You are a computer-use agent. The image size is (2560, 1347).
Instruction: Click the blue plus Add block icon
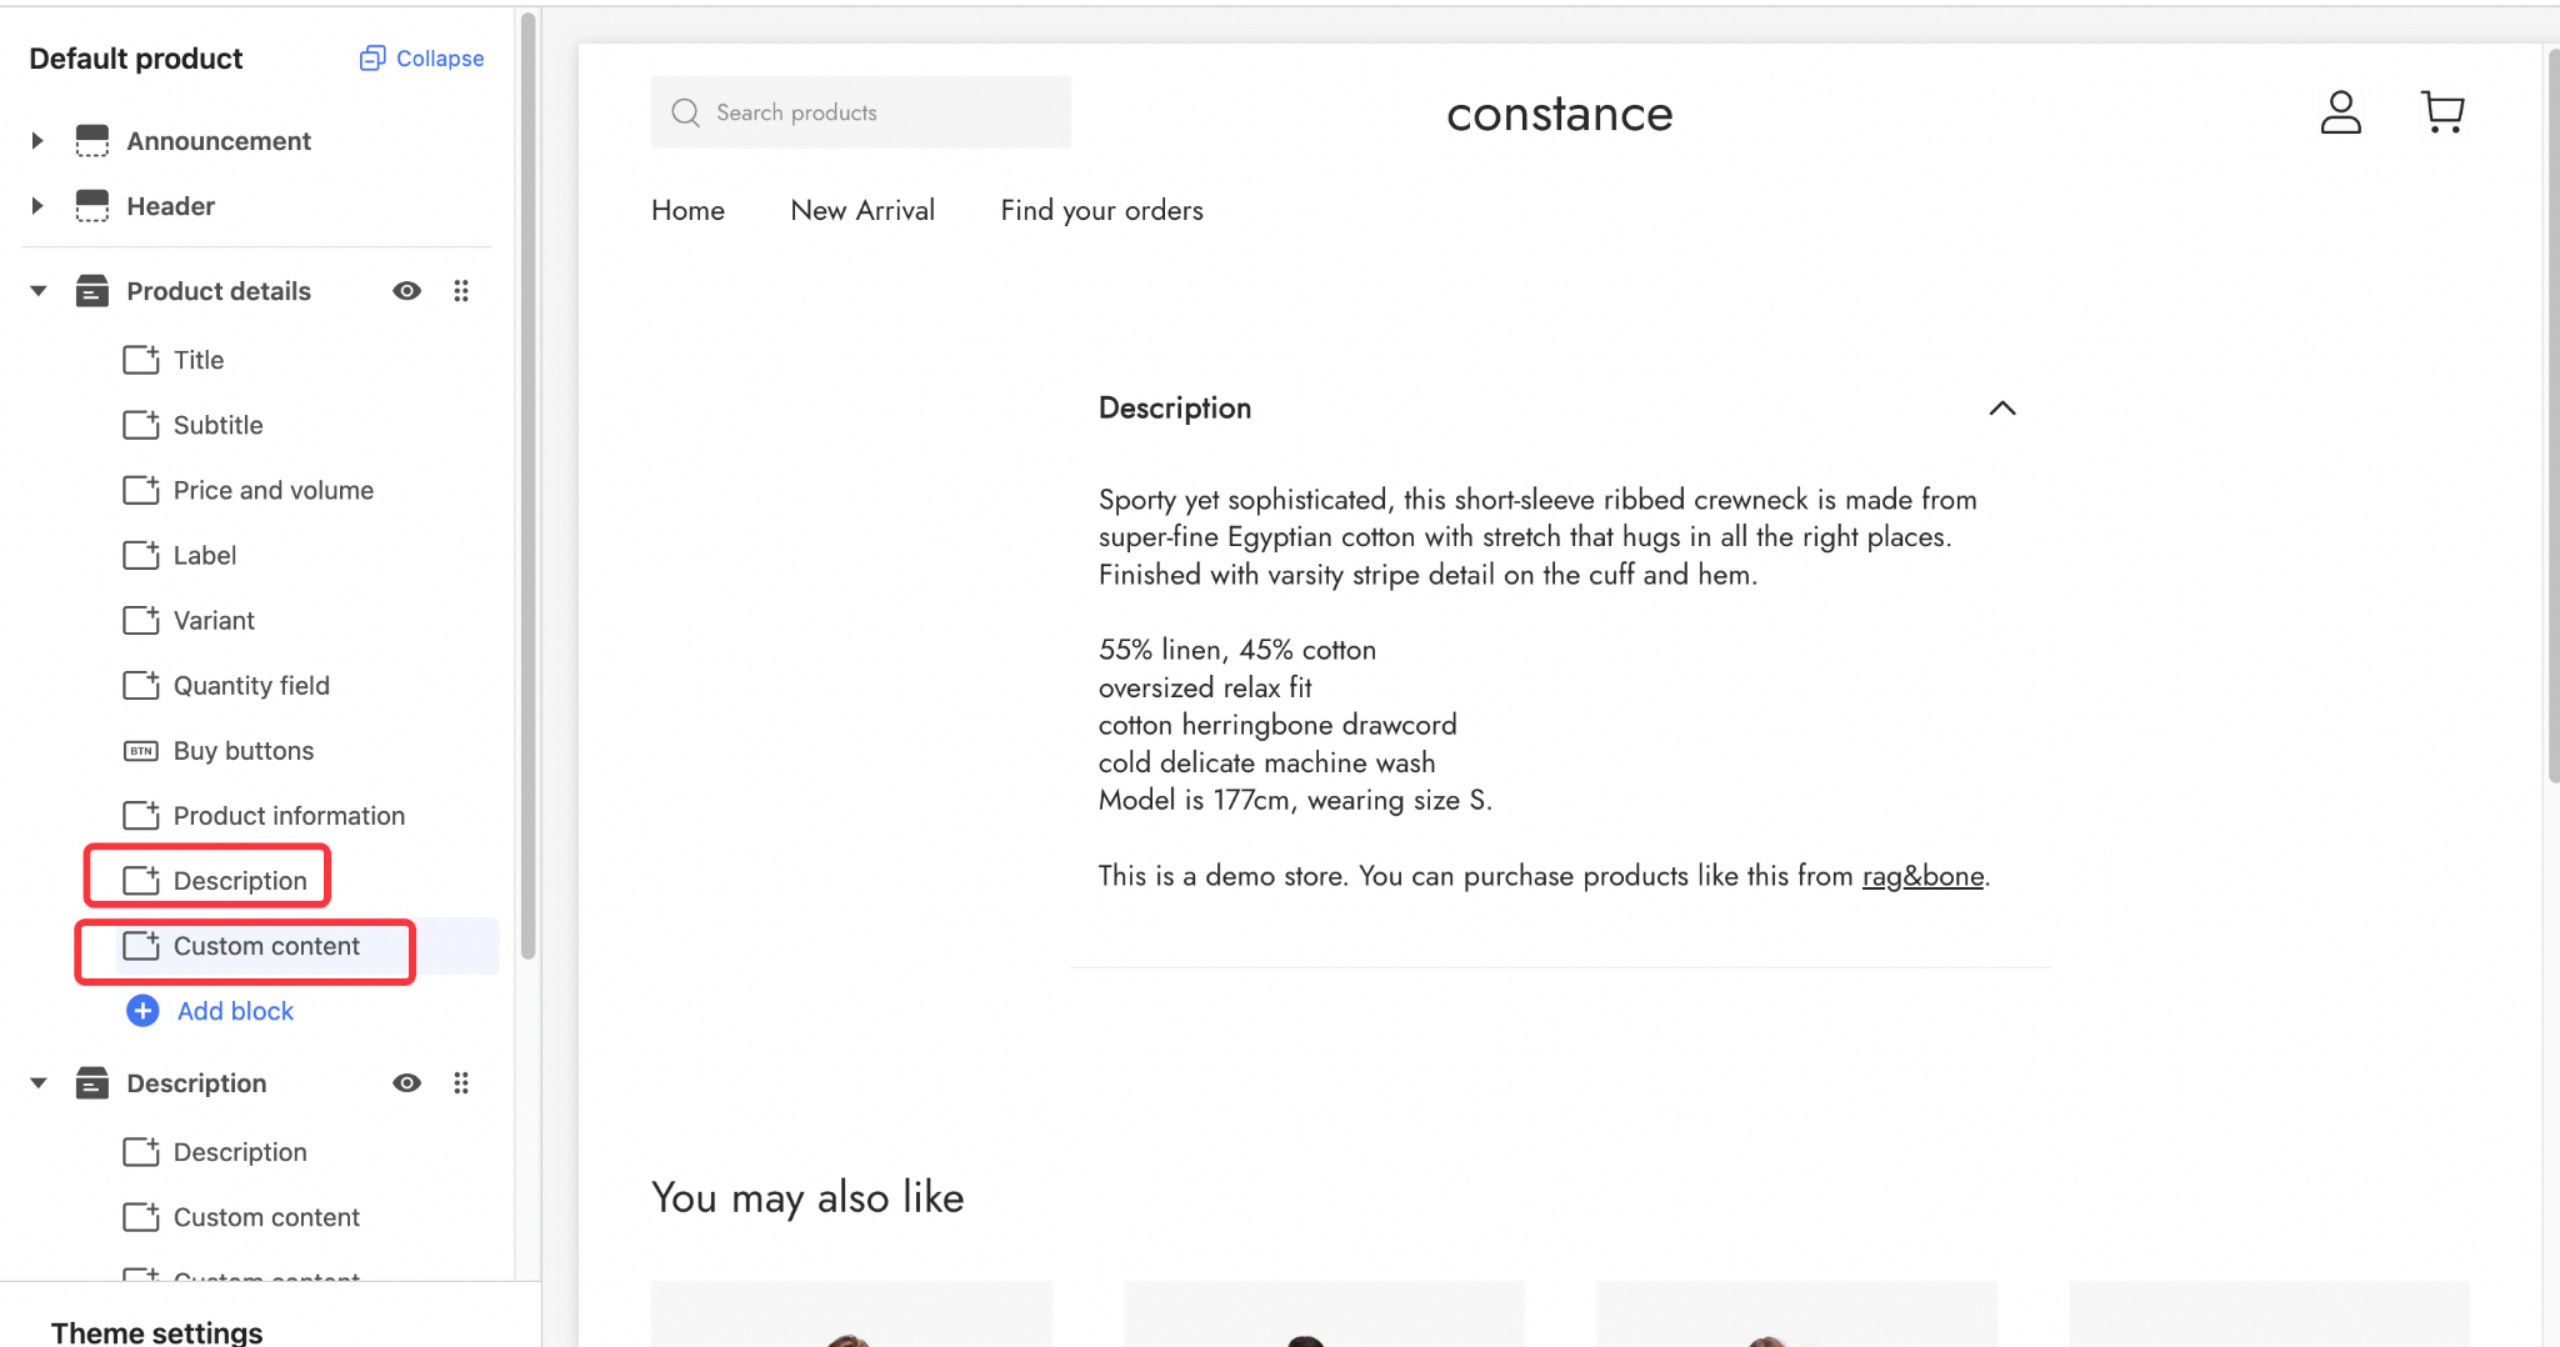coord(142,1011)
